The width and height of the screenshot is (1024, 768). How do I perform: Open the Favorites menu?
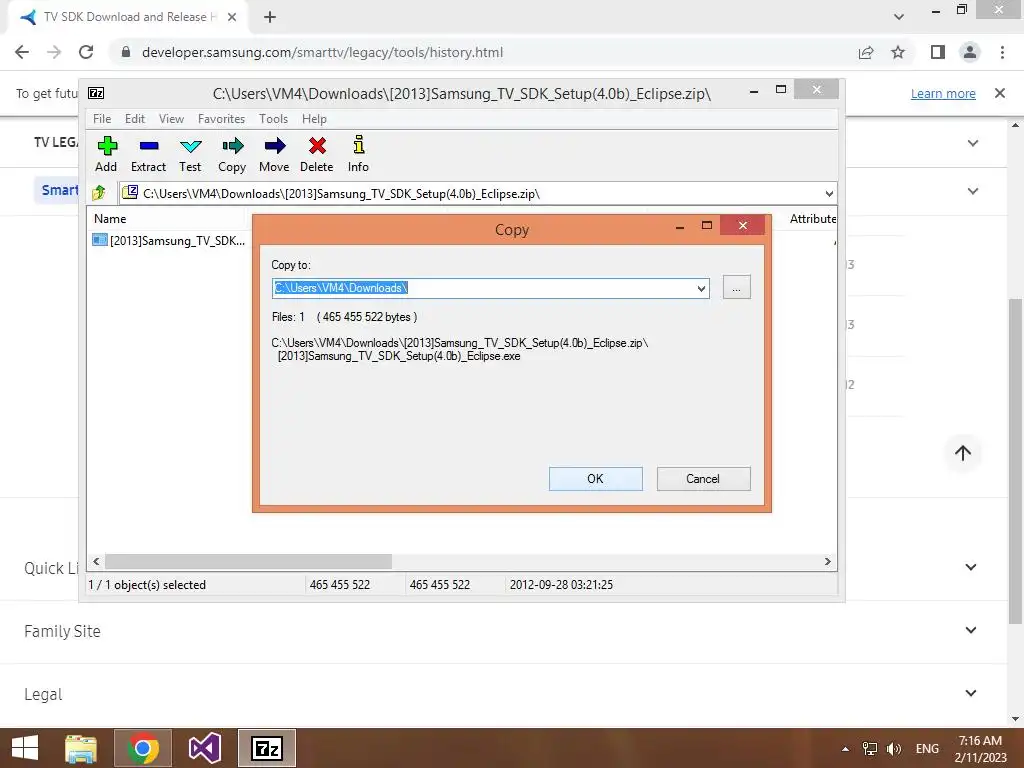tap(221, 119)
